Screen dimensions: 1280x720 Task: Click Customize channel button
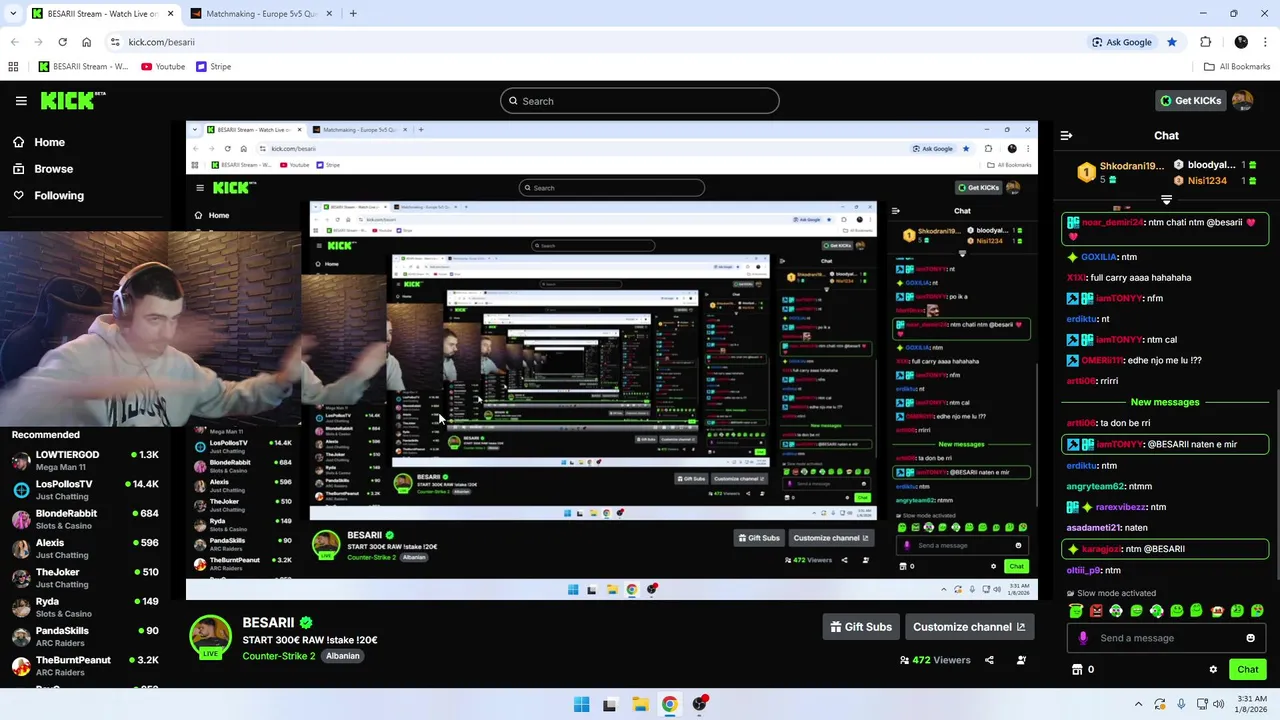pyautogui.click(x=969, y=627)
